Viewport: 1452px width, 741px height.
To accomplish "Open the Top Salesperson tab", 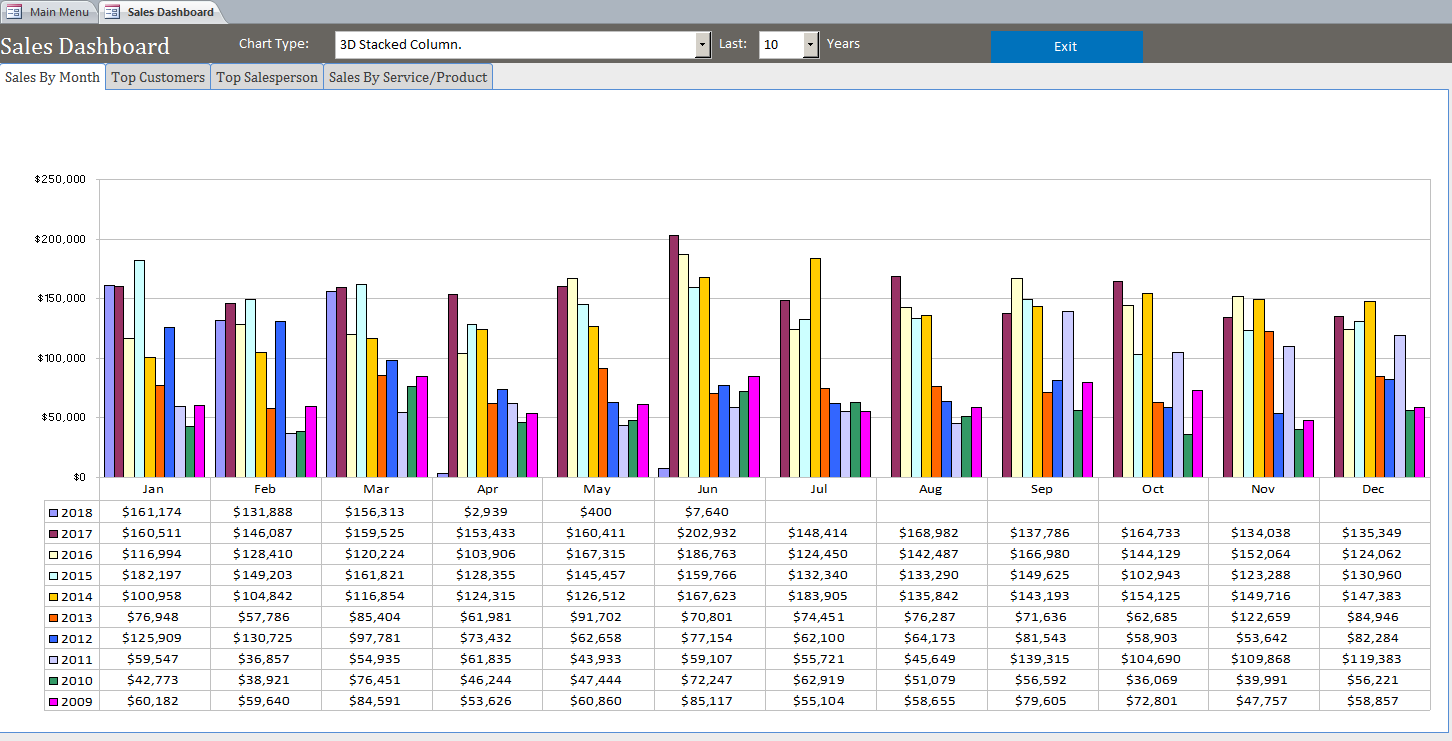I will pyautogui.click(x=267, y=77).
